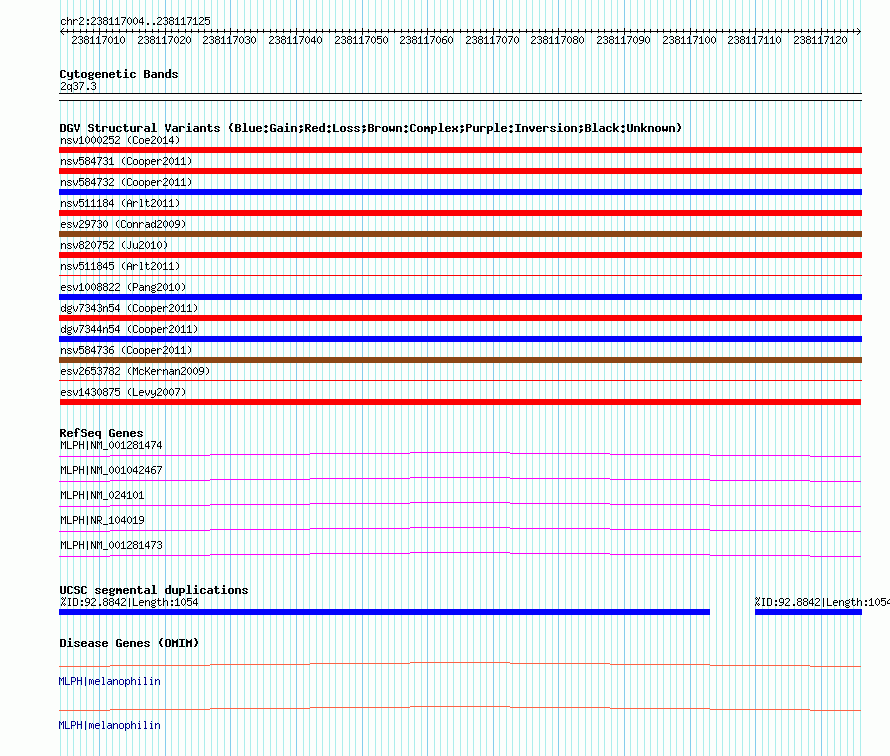The height and width of the screenshot is (756, 890).
Task: Select the RefSeq Genes track heading
Action: (x=101, y=433)
